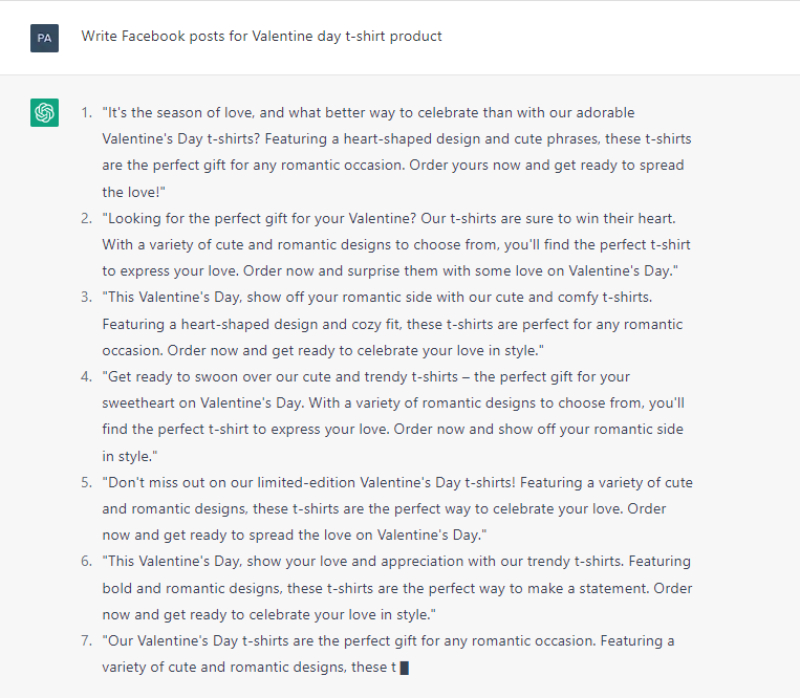Click the ChatGPT logo avatar

tap(44, 112)
